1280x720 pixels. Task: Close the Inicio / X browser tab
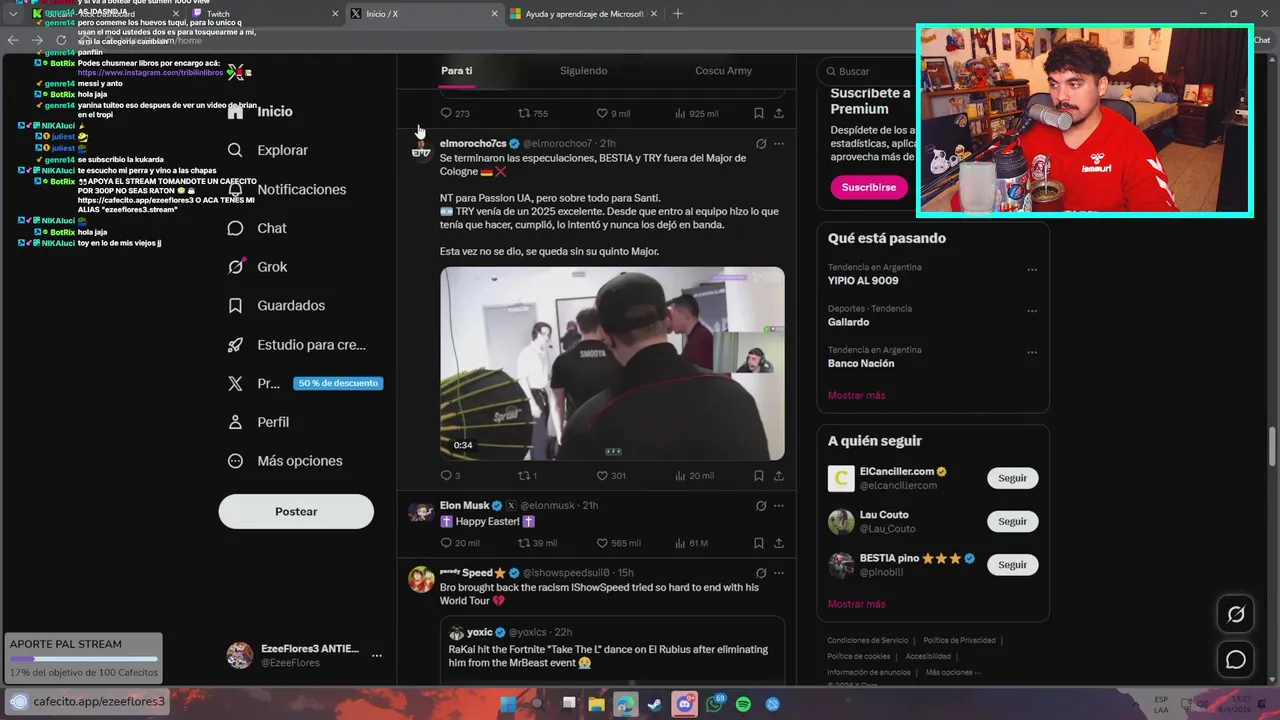click(x=494, y=14)
